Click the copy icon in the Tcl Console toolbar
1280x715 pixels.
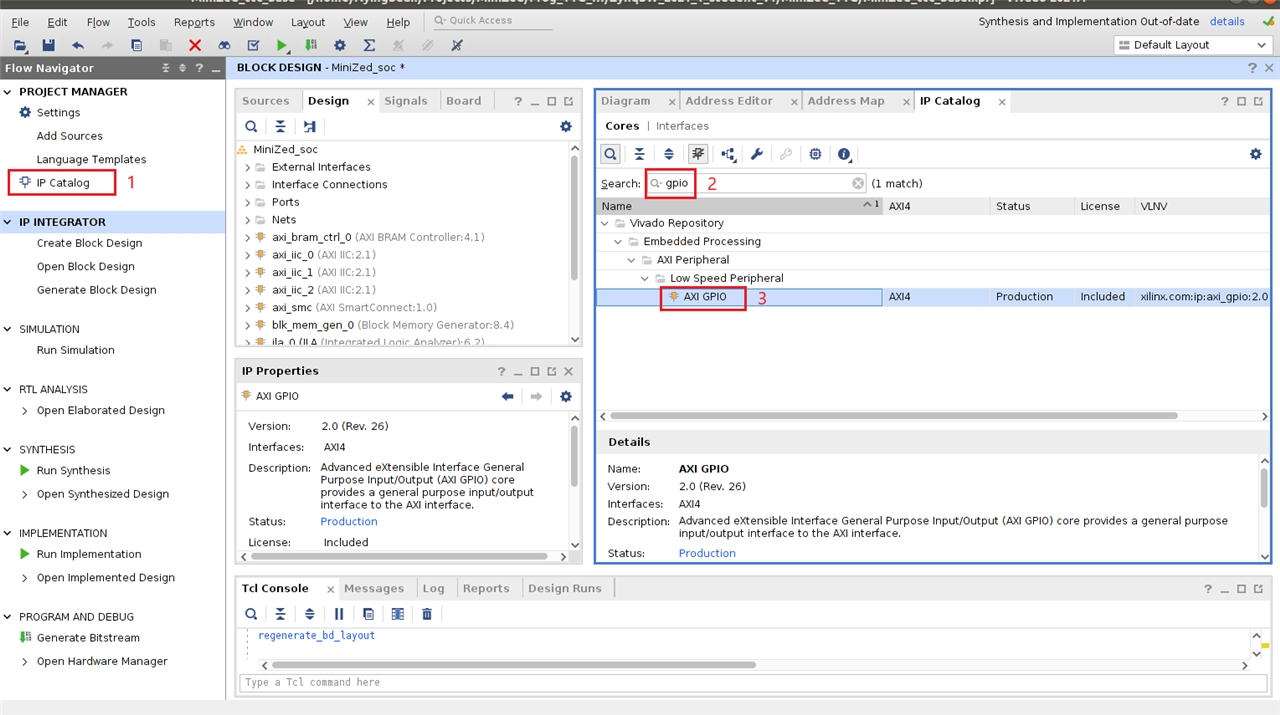point(368,614)
